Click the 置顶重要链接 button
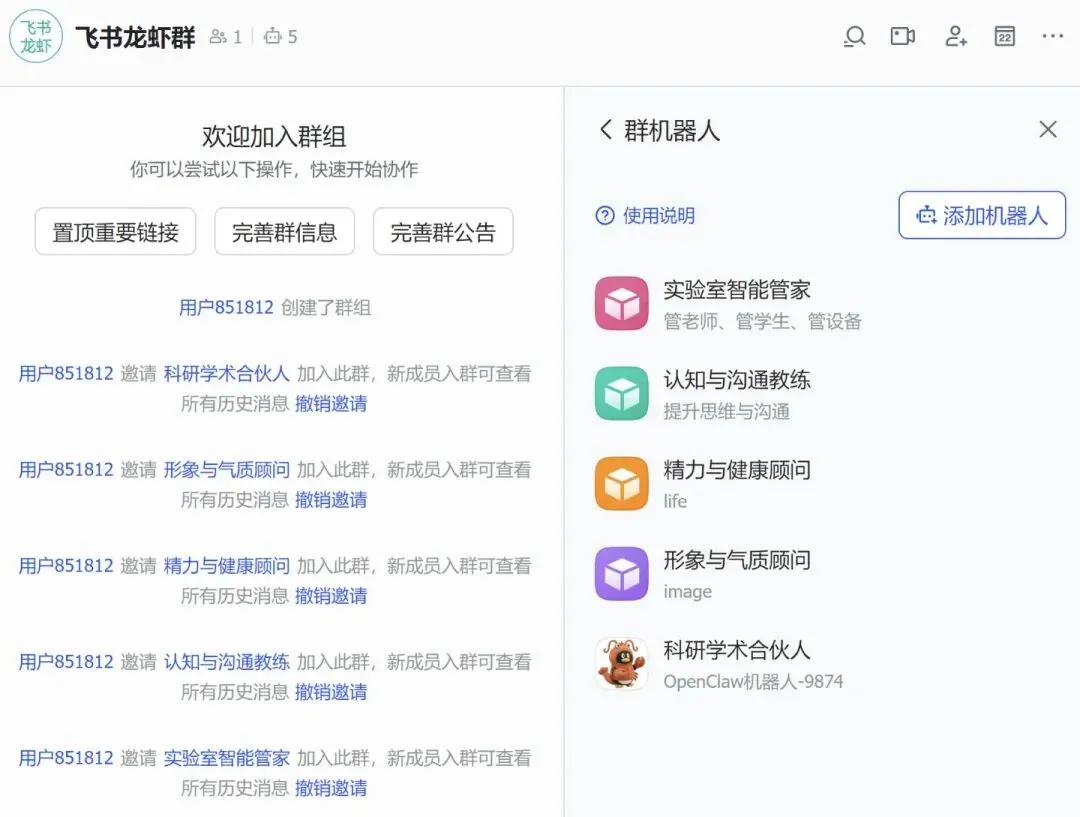Viewport: 1080px width, 817px height. point(116,232)
